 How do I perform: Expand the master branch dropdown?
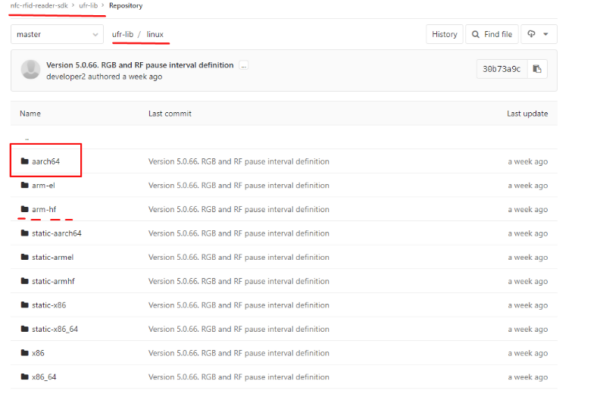[57, 34]
